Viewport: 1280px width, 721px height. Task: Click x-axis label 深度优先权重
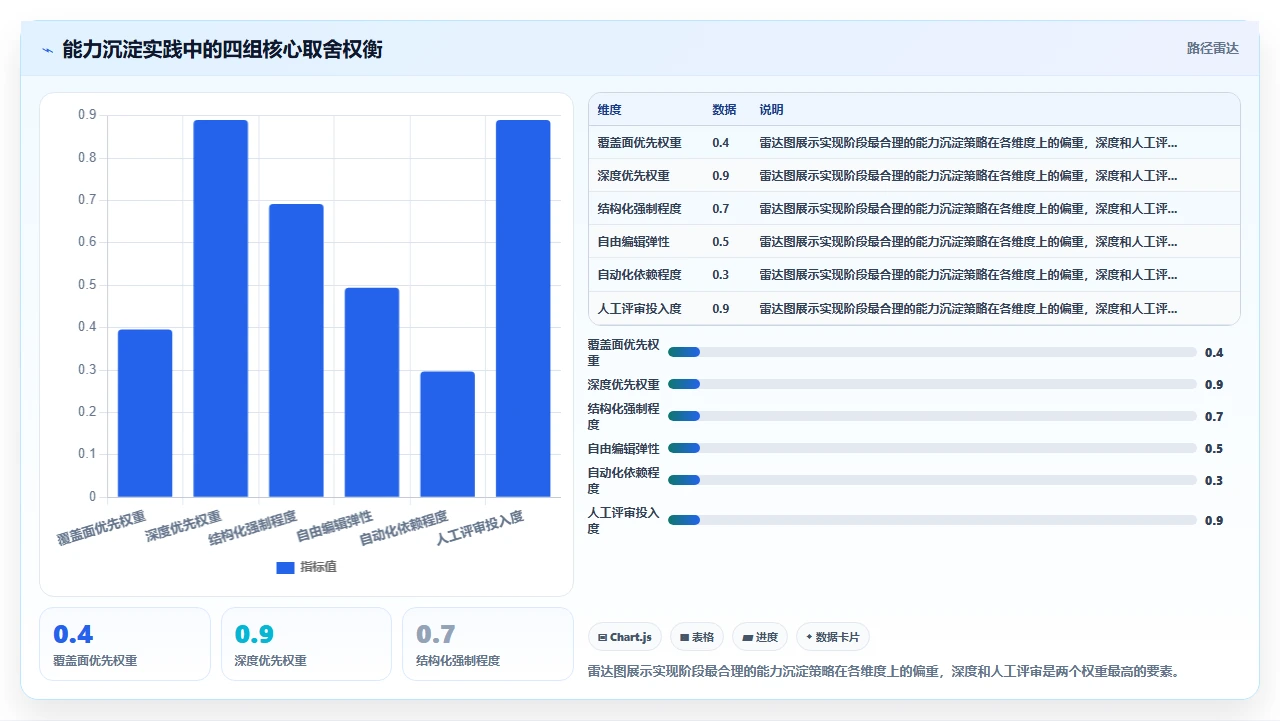184,526
